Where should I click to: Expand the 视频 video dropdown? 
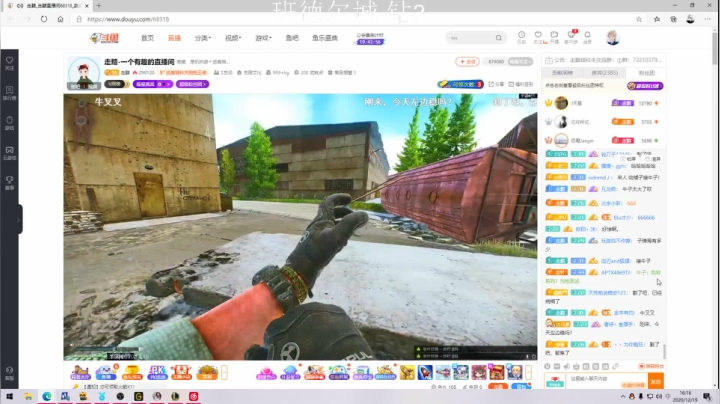(233, 38)
